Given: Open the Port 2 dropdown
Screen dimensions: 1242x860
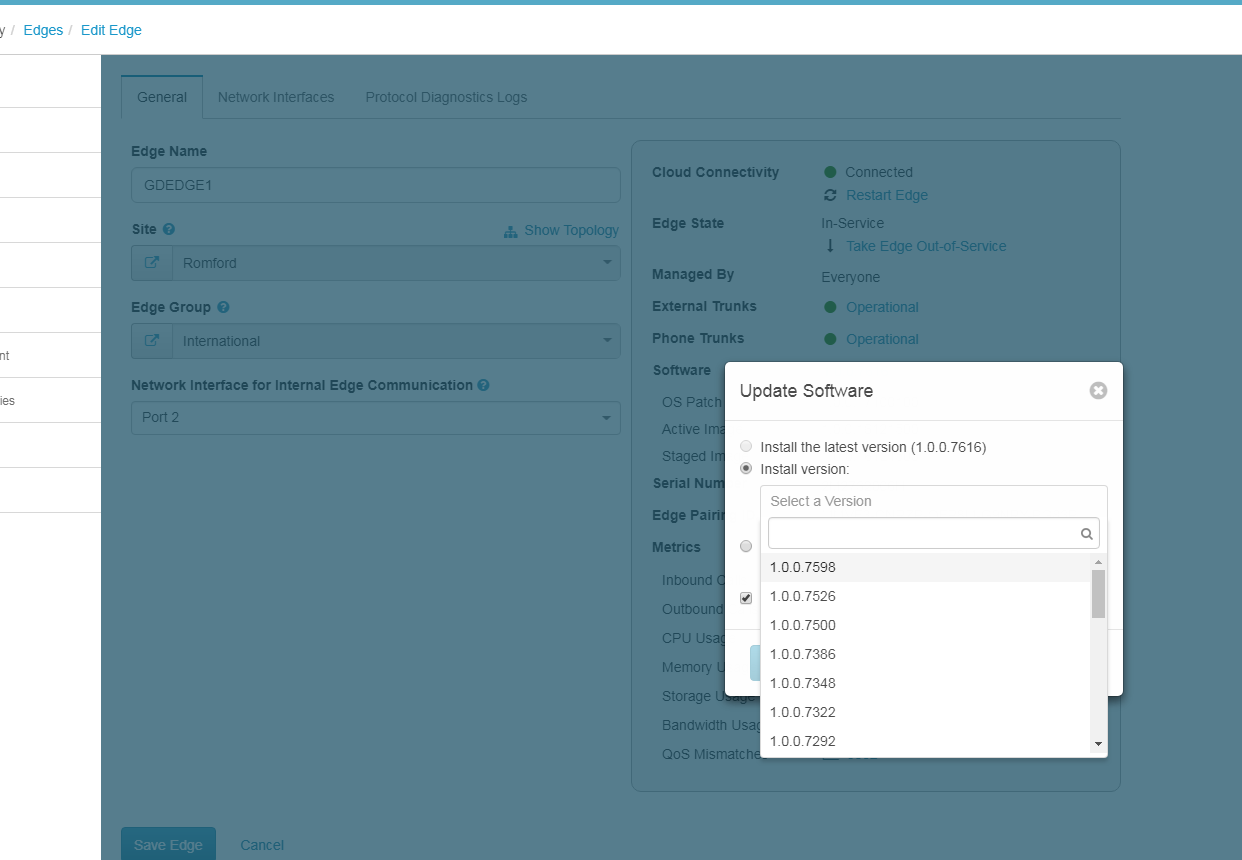Looking at the screenshot, I should [376, 417].
